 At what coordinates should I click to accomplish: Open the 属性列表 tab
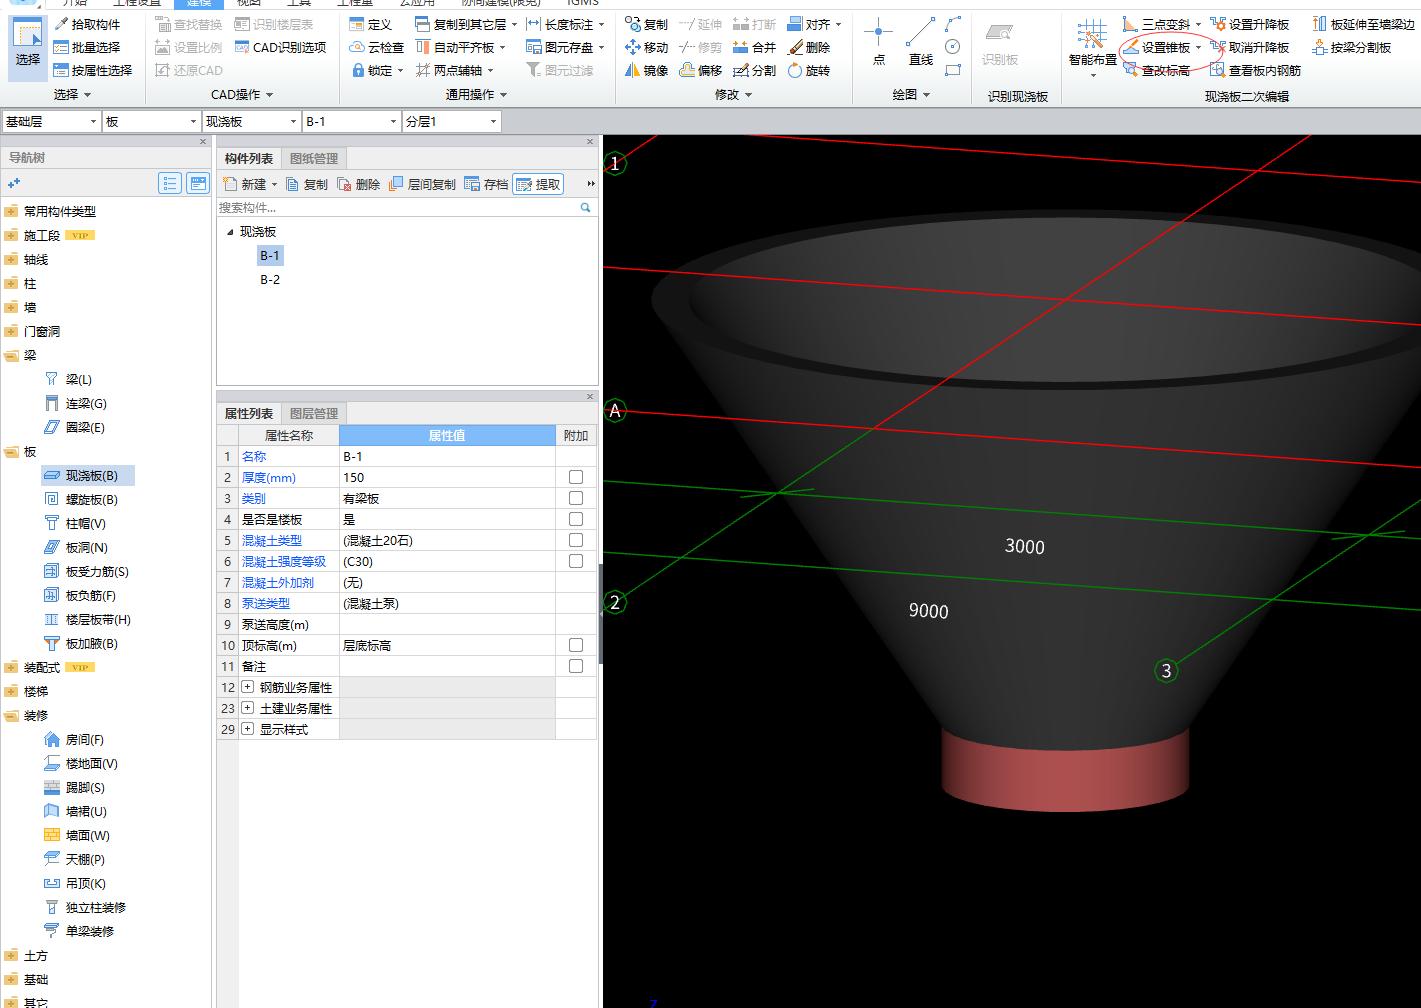(249, 413)
